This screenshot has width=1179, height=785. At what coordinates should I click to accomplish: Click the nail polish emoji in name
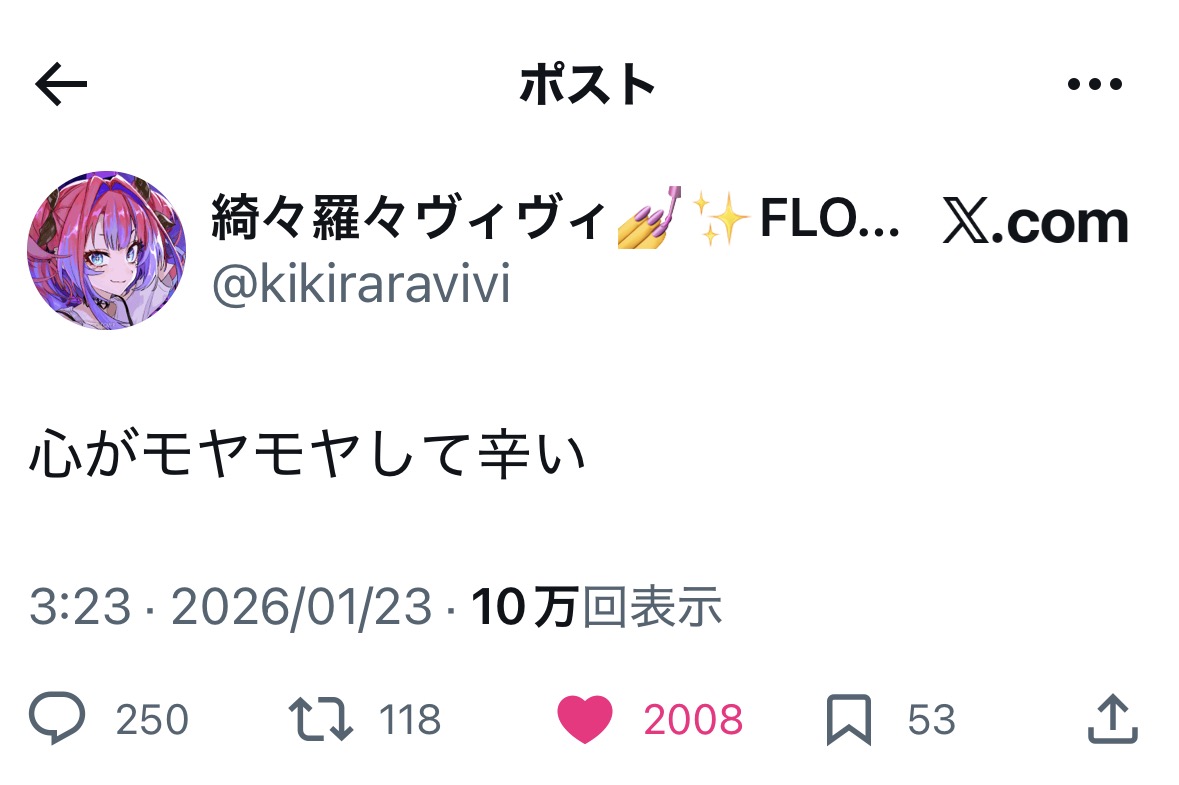649,216
